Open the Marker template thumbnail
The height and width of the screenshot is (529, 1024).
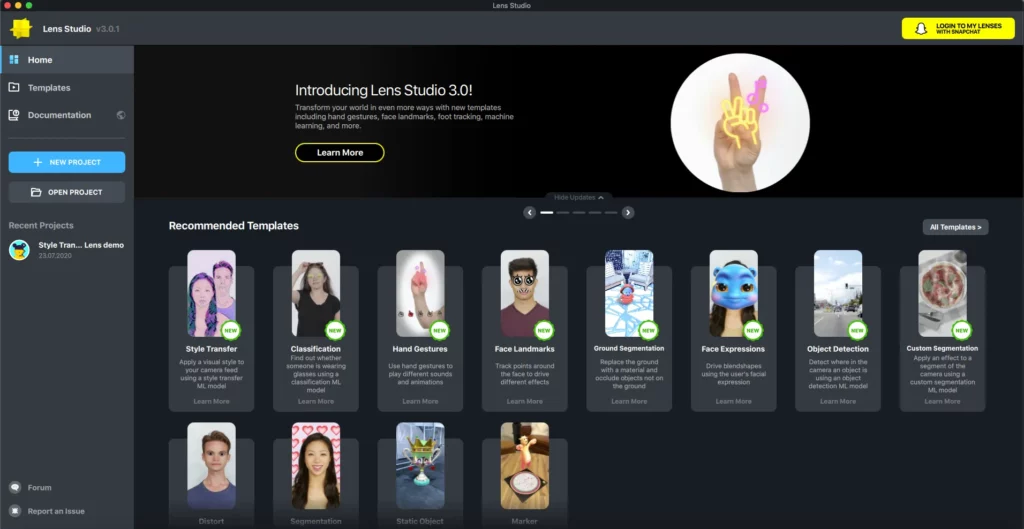525,466
